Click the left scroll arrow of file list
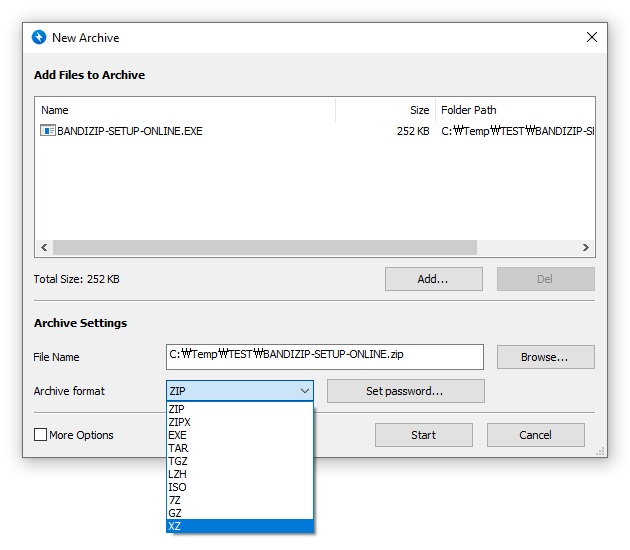630x550 pixels. 44,247
